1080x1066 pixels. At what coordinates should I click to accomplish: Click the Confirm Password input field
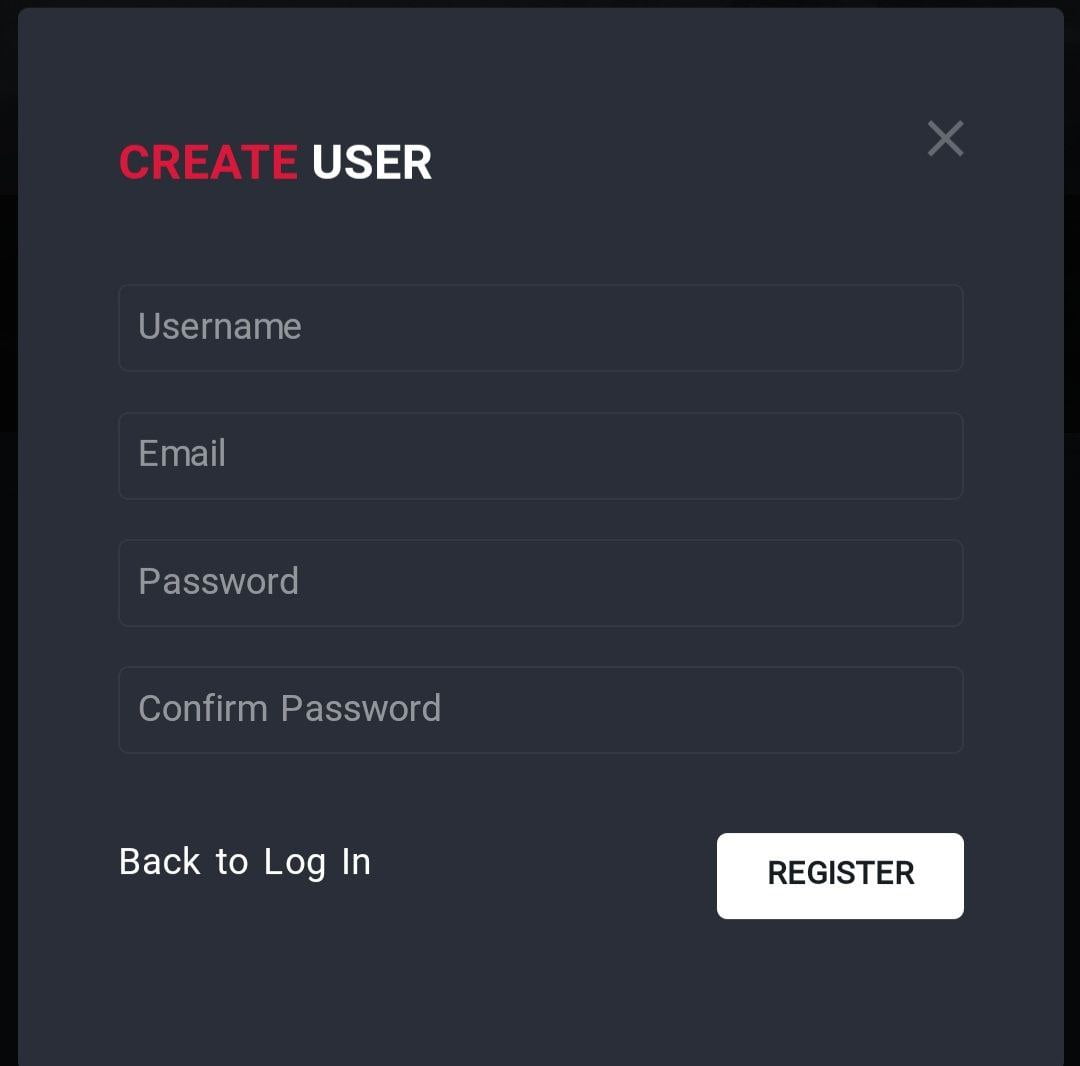click(540, 709)
